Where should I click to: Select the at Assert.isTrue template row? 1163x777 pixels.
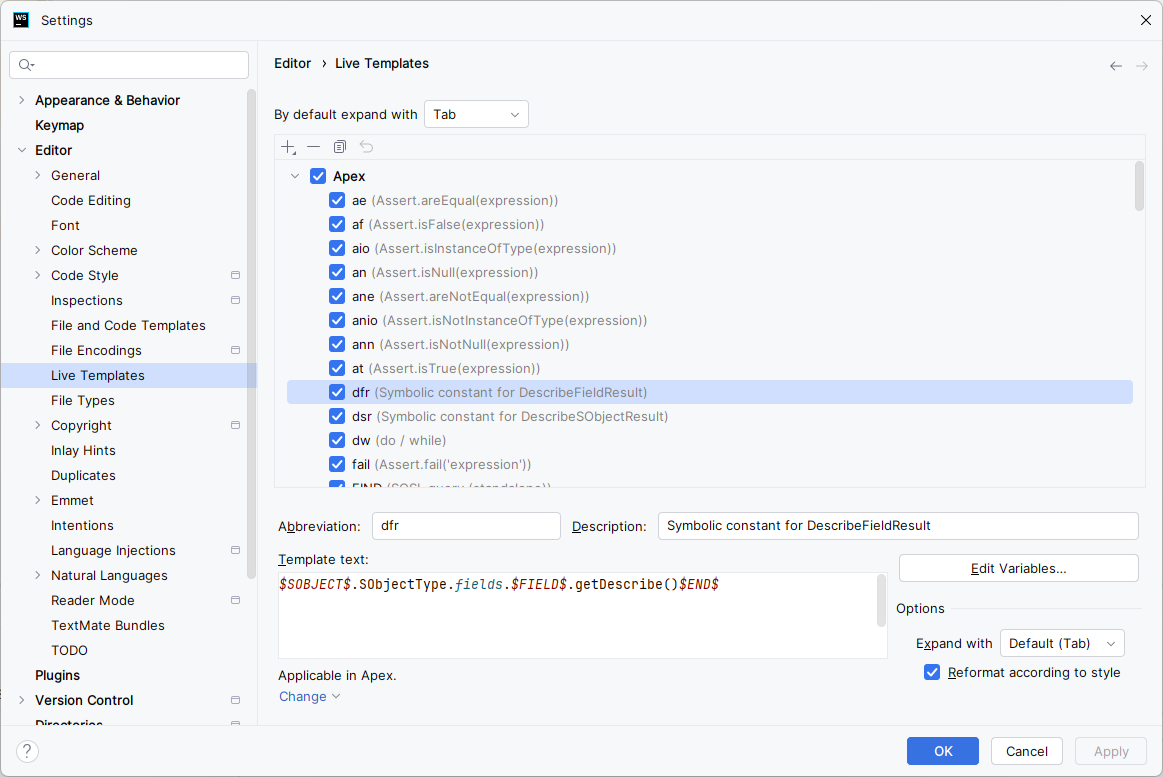(710, 368)
